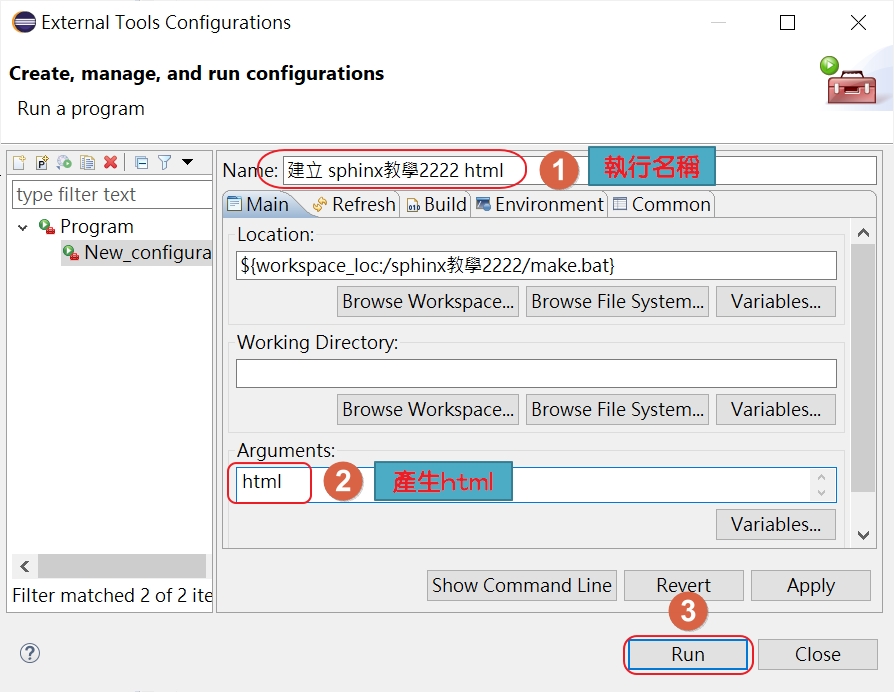This screenshot has width=894, height=692.
Task: Browse File System for Working Directory
Action: (617, 409)
